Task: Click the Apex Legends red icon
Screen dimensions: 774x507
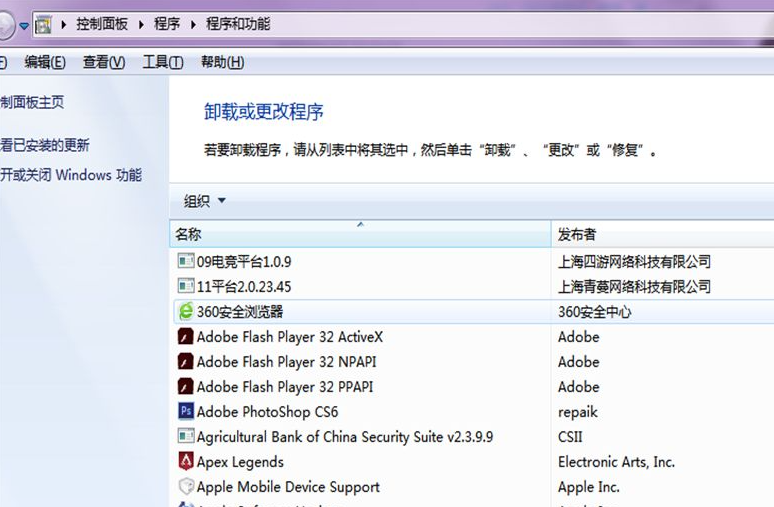Action: point(186,461)
